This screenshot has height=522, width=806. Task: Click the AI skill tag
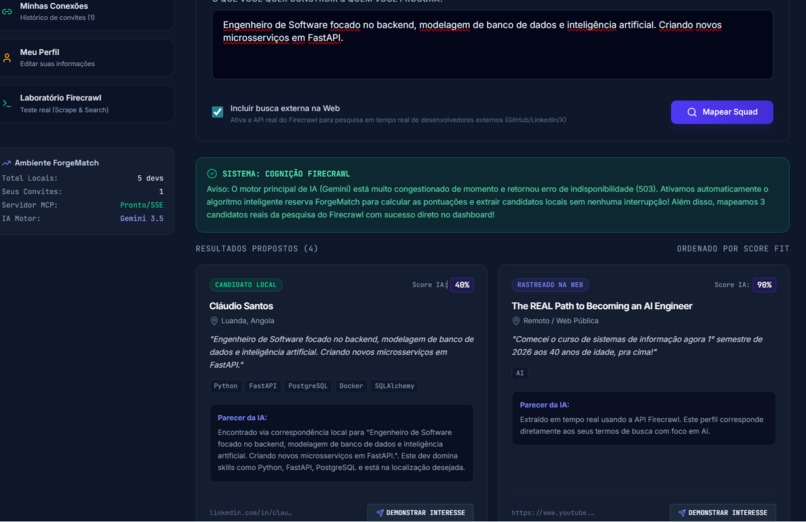coord(520,373)
